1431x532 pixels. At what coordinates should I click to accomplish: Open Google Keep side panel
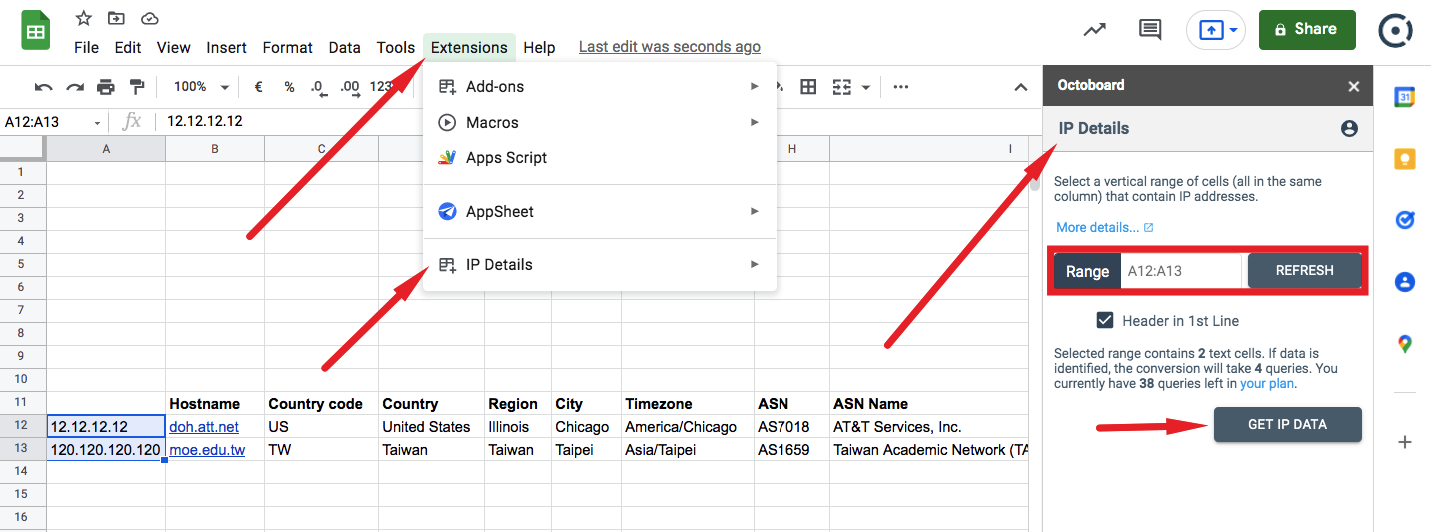click(x=1405, y=159)
